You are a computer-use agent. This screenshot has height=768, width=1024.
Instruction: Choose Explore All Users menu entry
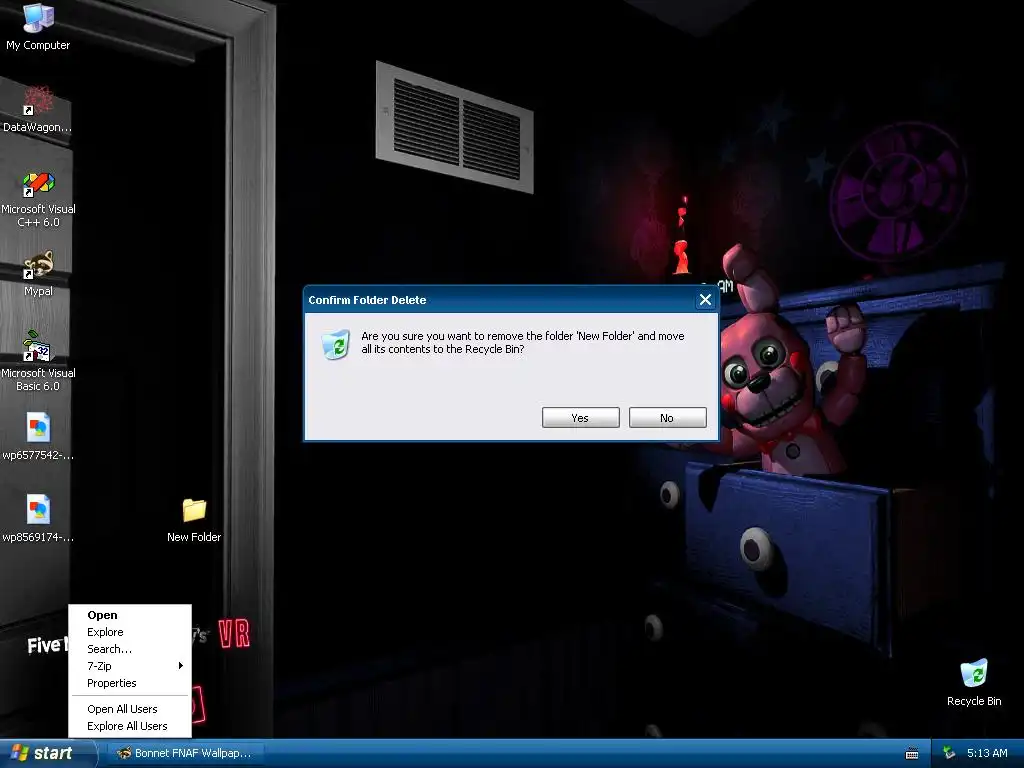[x=130, y=726]
